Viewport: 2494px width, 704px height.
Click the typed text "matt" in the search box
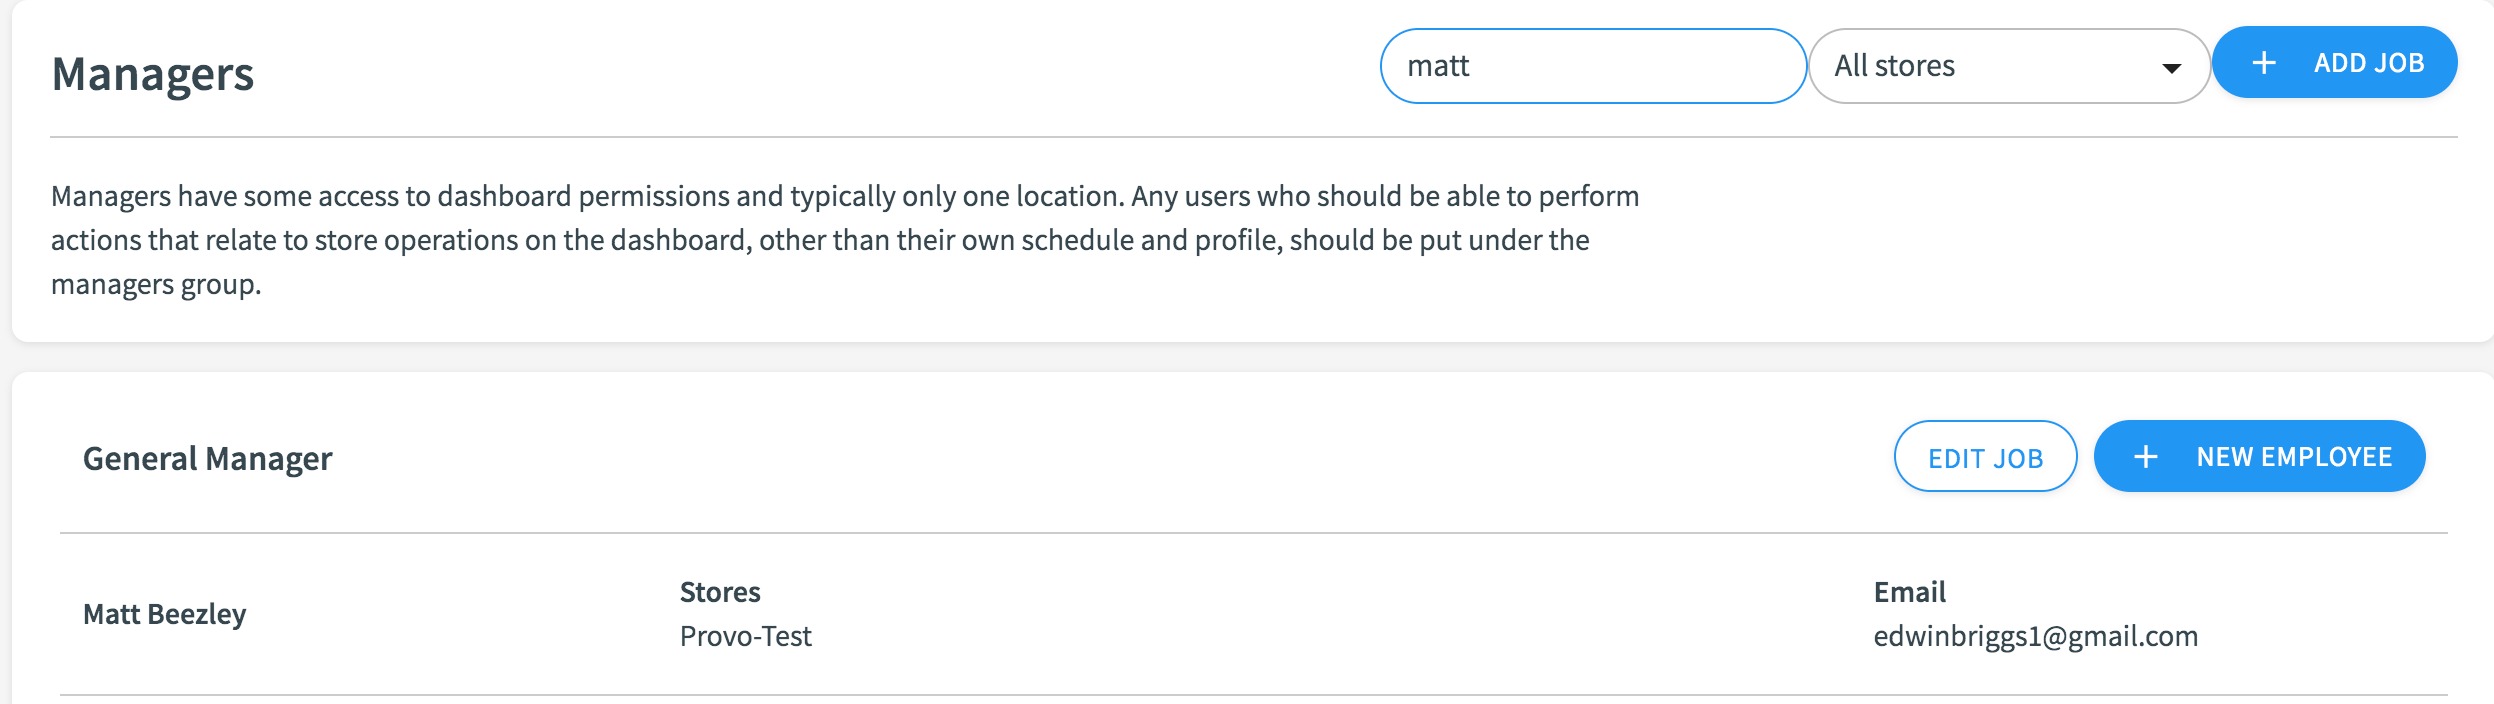pos(1438,66)
